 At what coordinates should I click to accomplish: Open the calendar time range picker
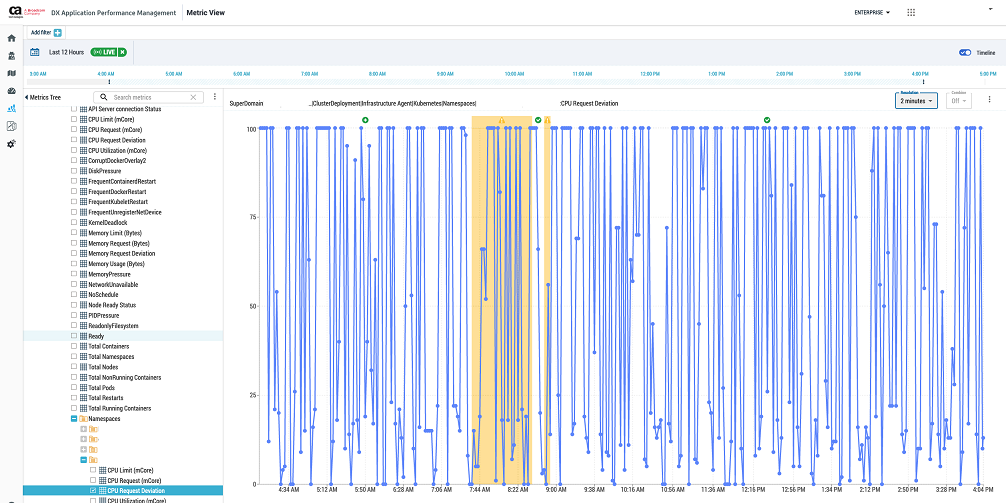34,52
